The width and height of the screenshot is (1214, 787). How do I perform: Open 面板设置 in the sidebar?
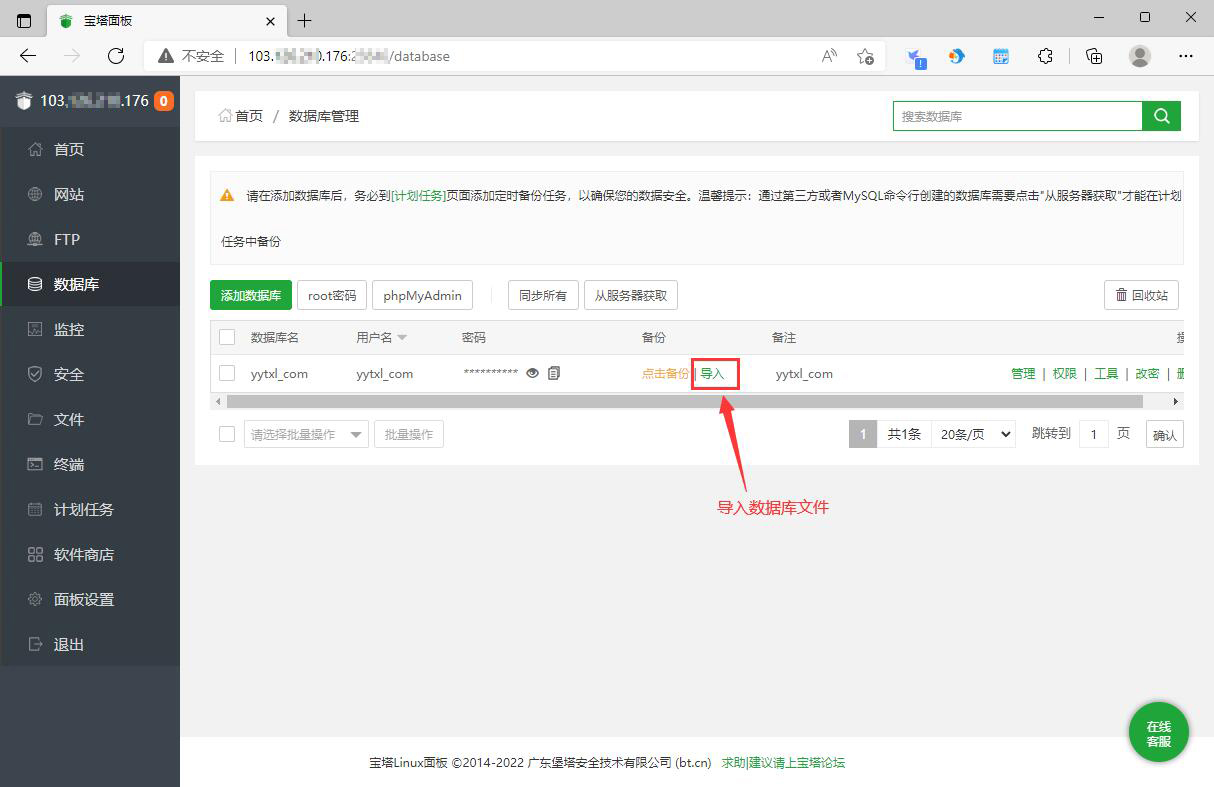pyautogui.click(x=90, y=599)
